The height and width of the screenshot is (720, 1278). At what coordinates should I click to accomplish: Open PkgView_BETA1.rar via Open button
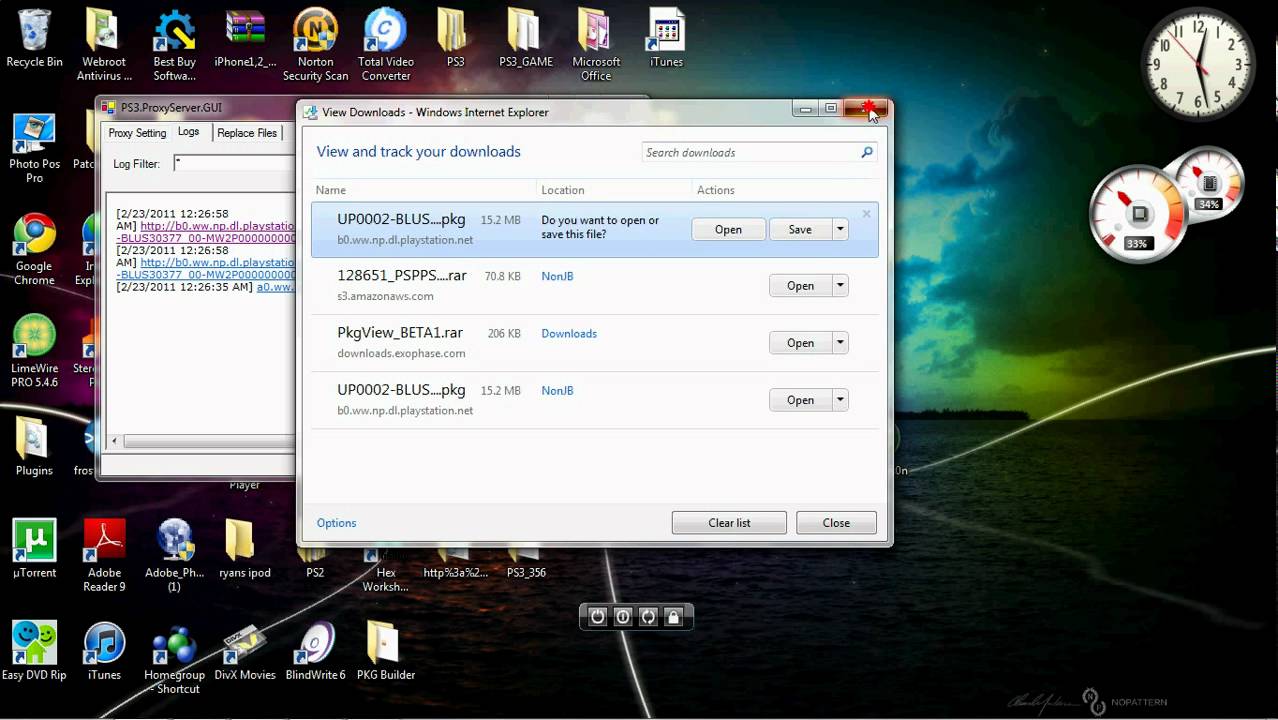click(800, 343)
